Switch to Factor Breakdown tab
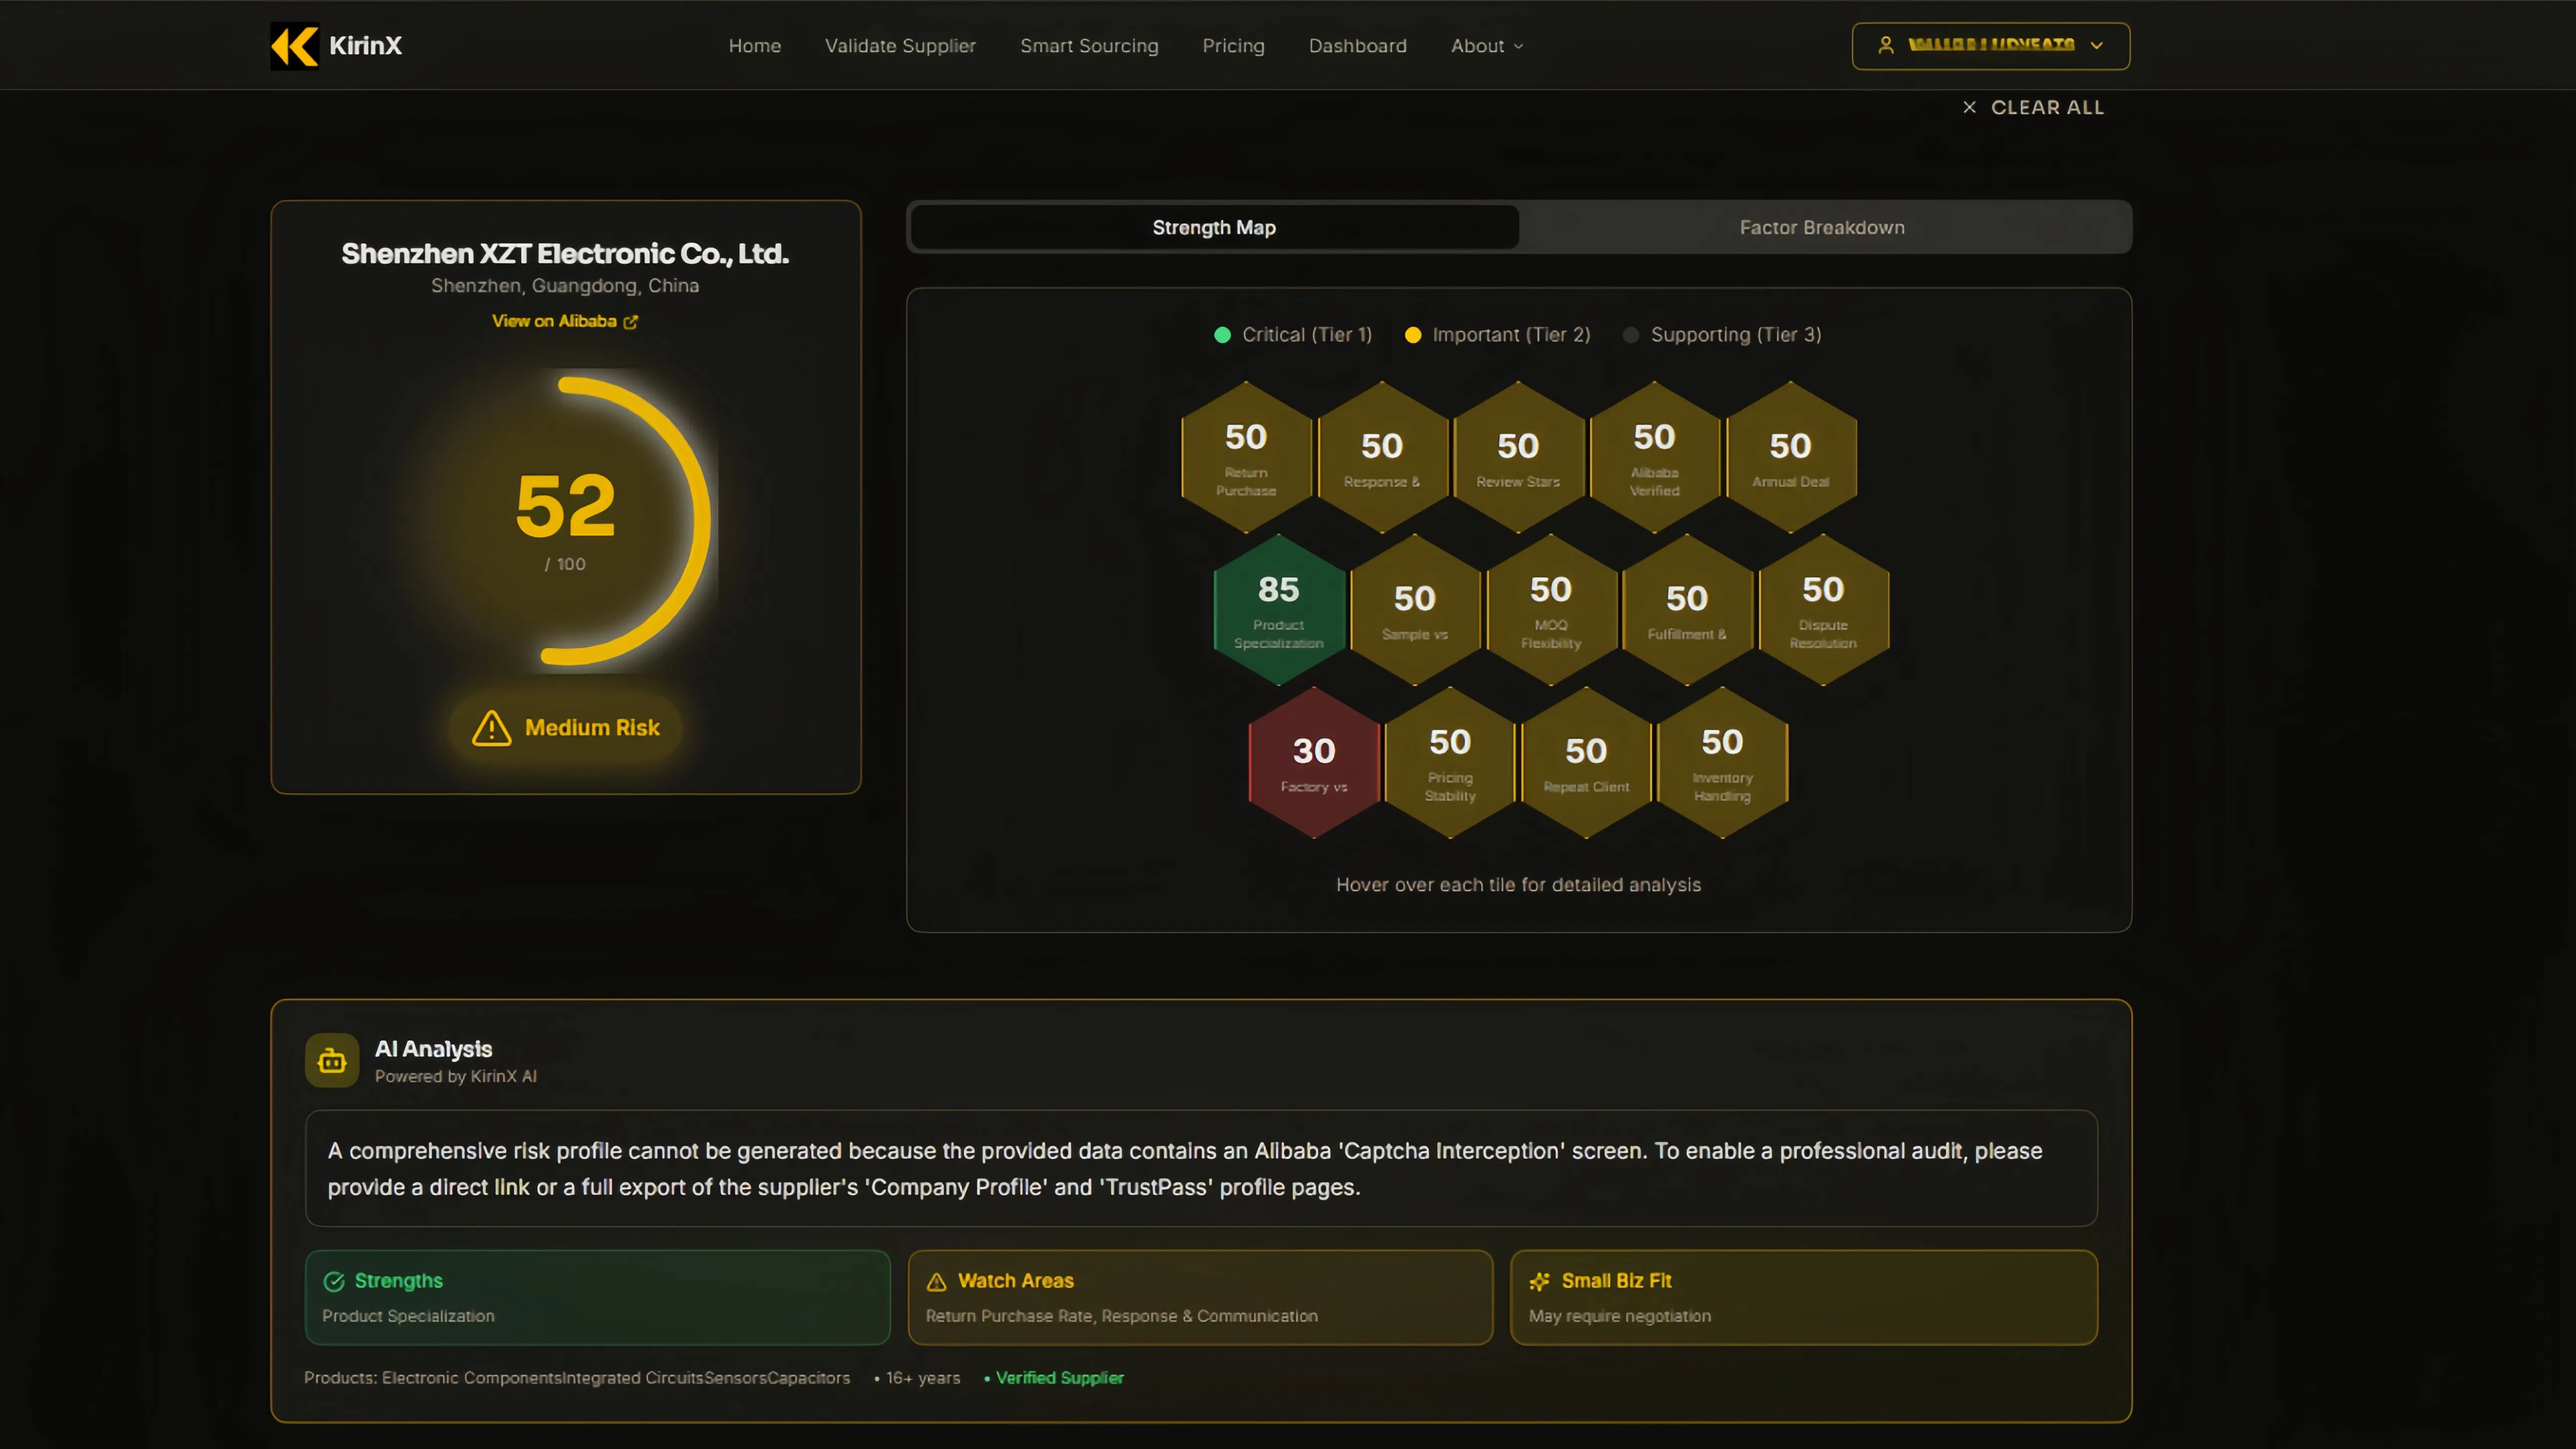Screen dimensions: 2576x1449 tap(1822, 227)
